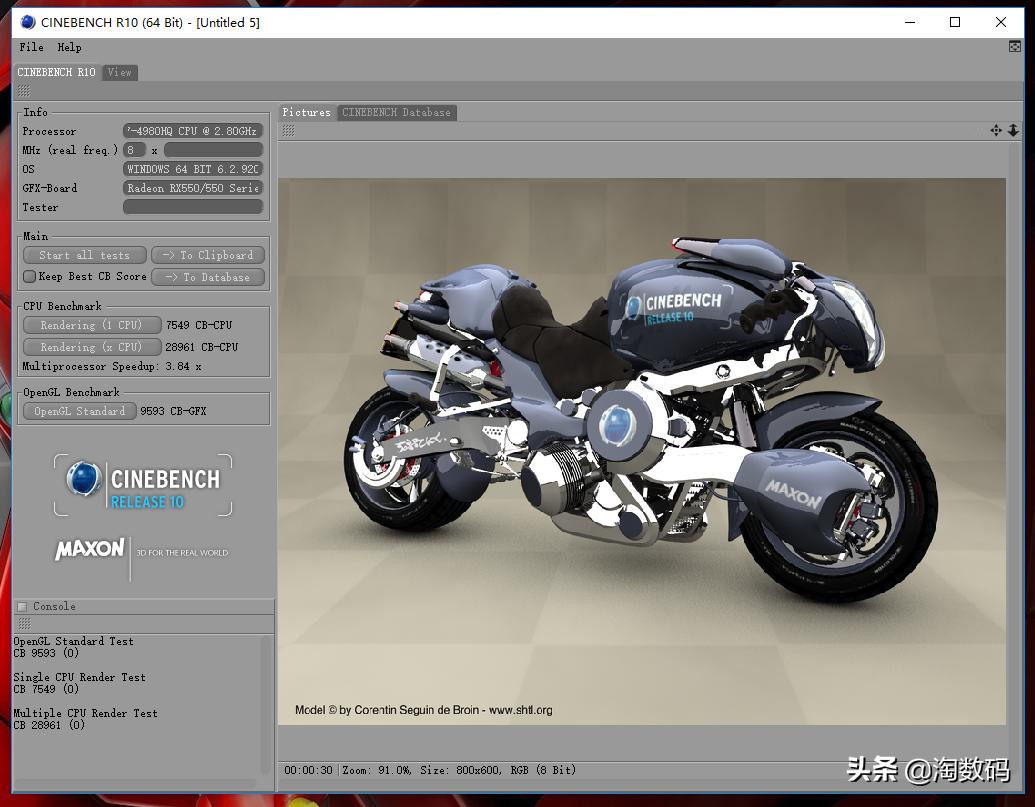Minimize the CINEBENCH window

pos(910,22)
